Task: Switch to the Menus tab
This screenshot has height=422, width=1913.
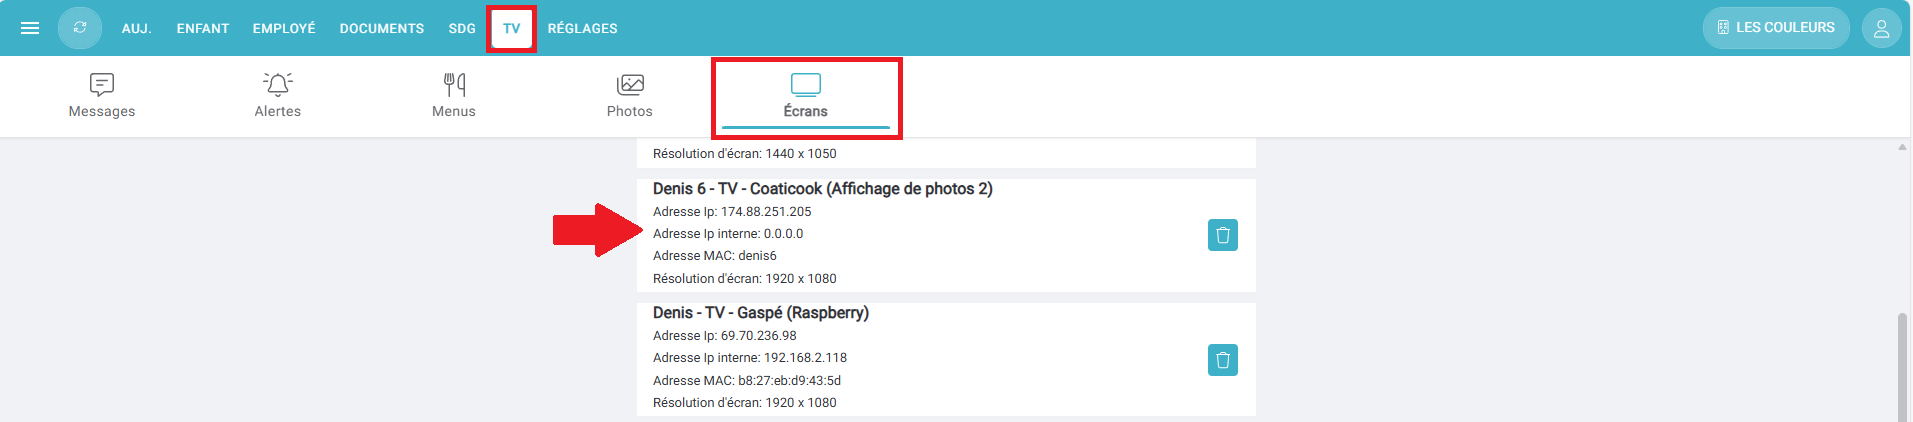Action: pos(454,96)
